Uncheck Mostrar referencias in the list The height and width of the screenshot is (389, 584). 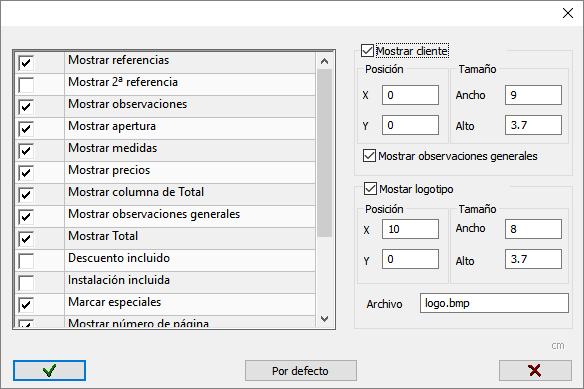click(26, 63)
